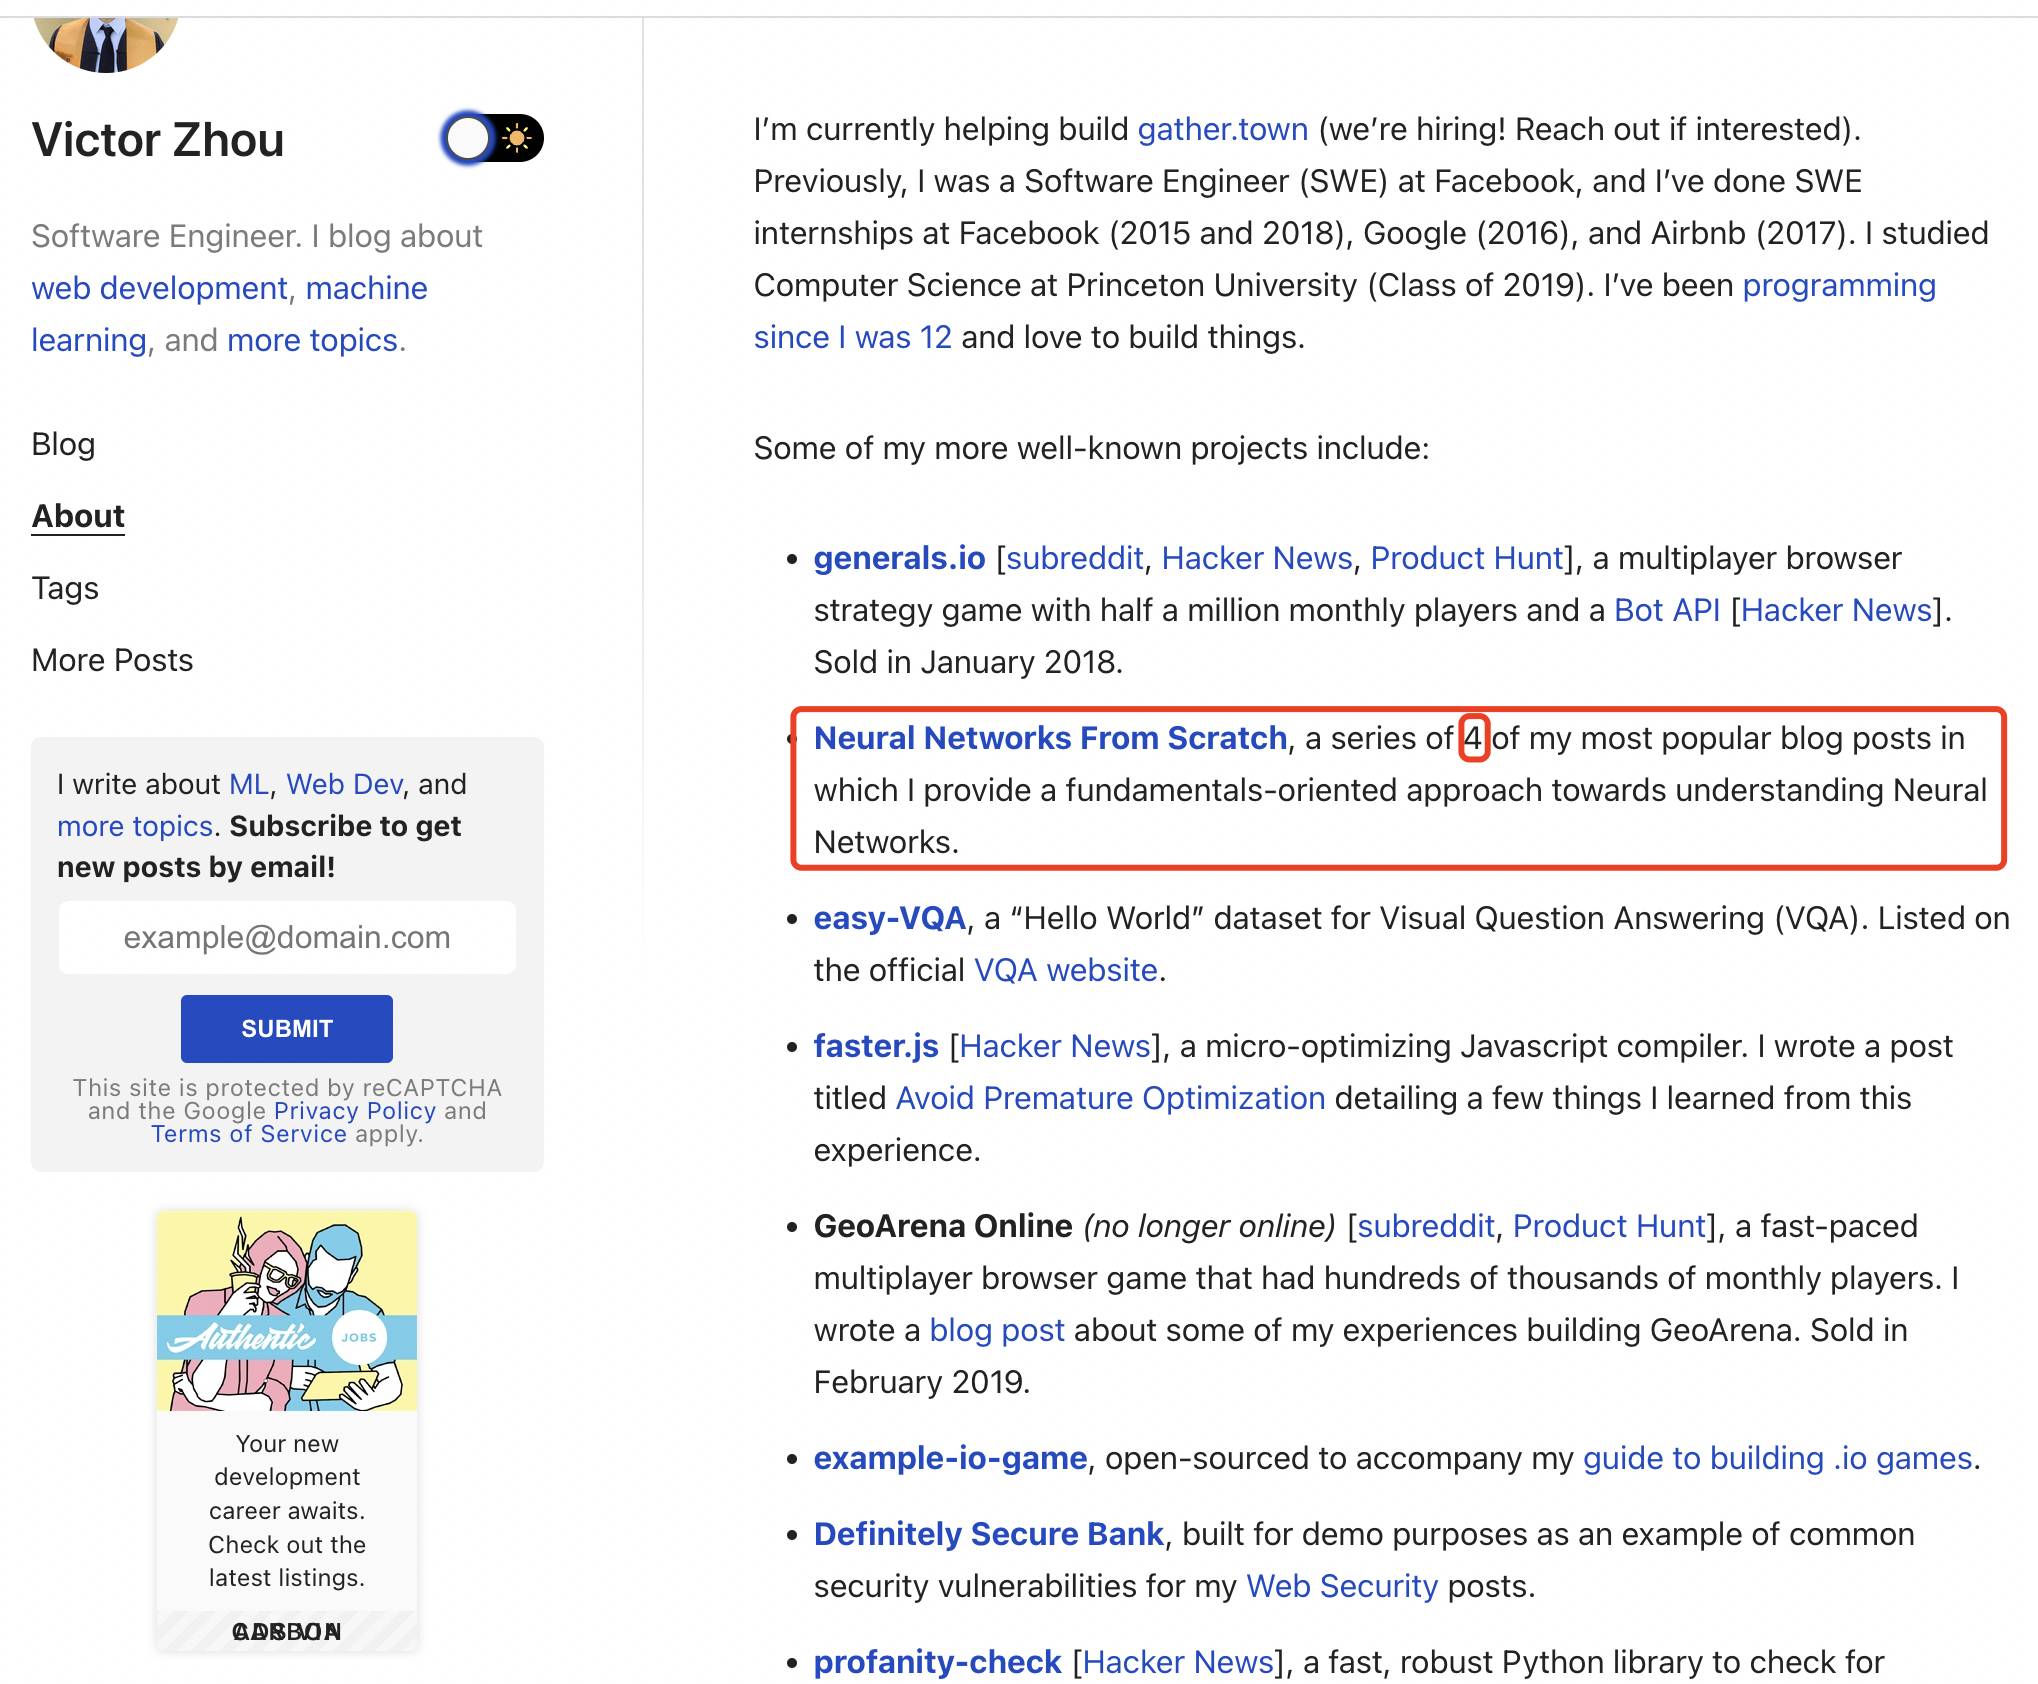Screen dimensions: 2038x1684
Task: Open the VQA website link
Action: pos(1066,970)
